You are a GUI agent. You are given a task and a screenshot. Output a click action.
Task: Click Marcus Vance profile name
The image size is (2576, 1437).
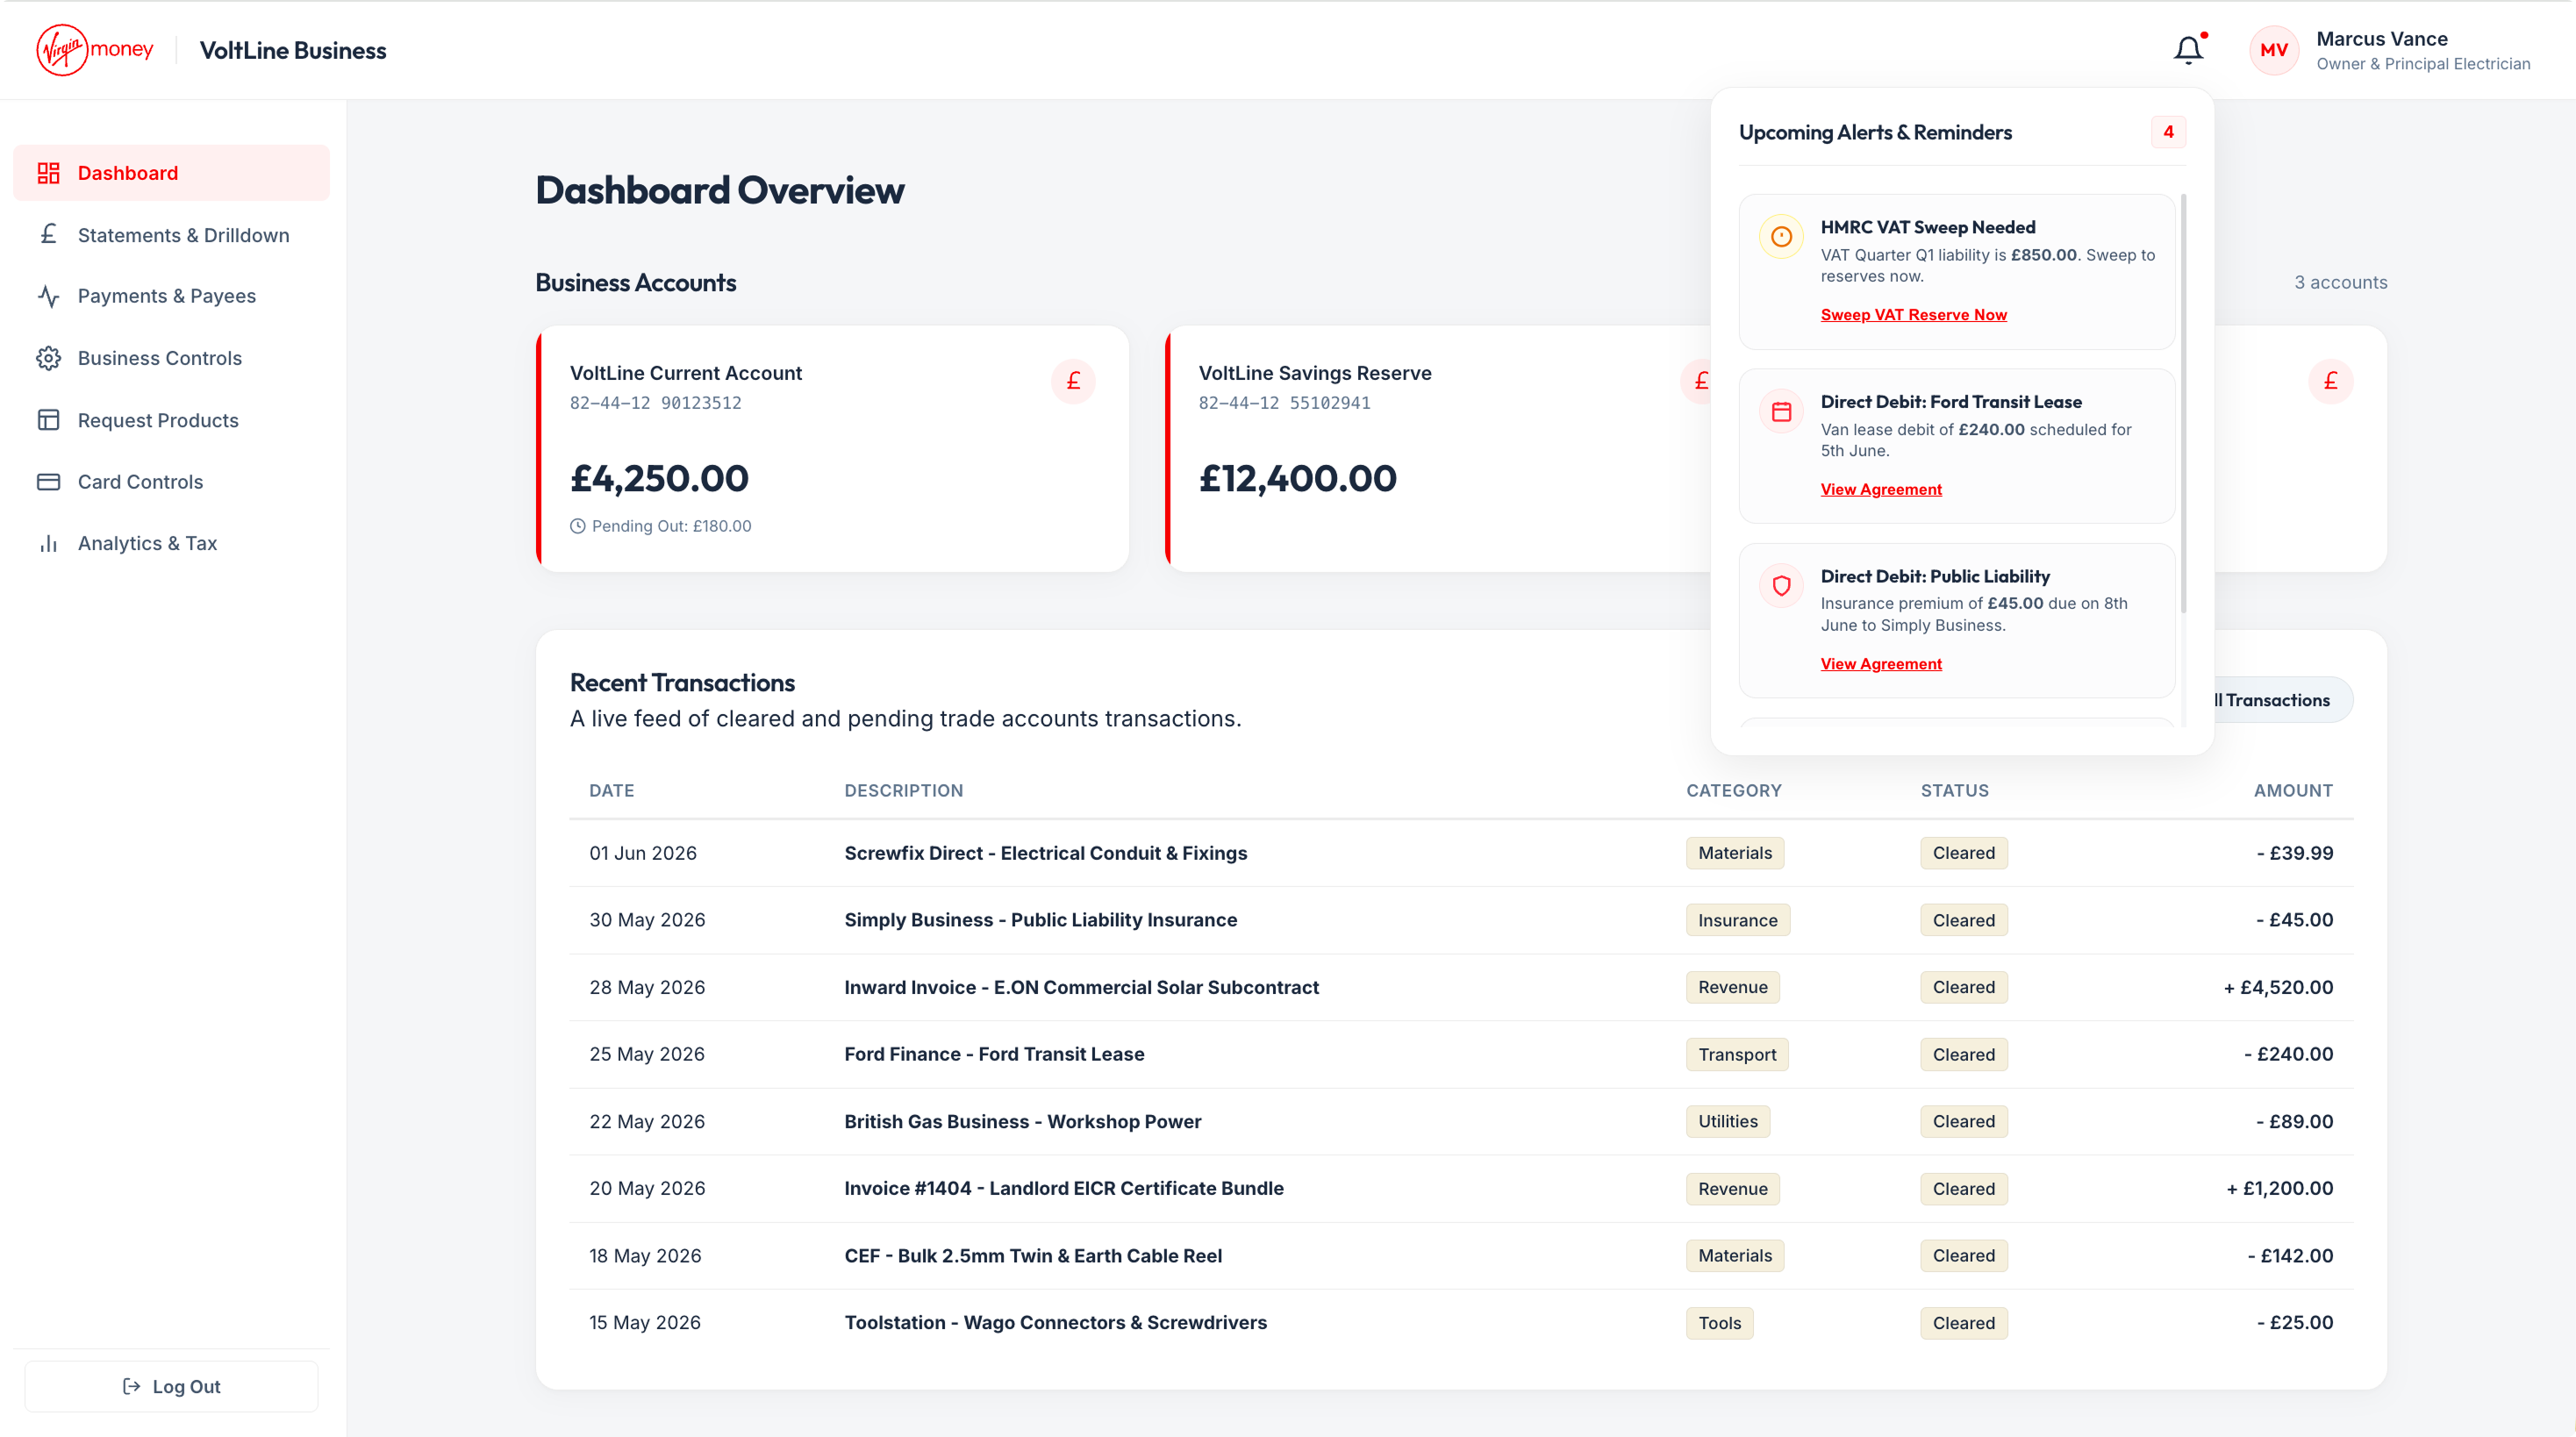click(2382, 39)
